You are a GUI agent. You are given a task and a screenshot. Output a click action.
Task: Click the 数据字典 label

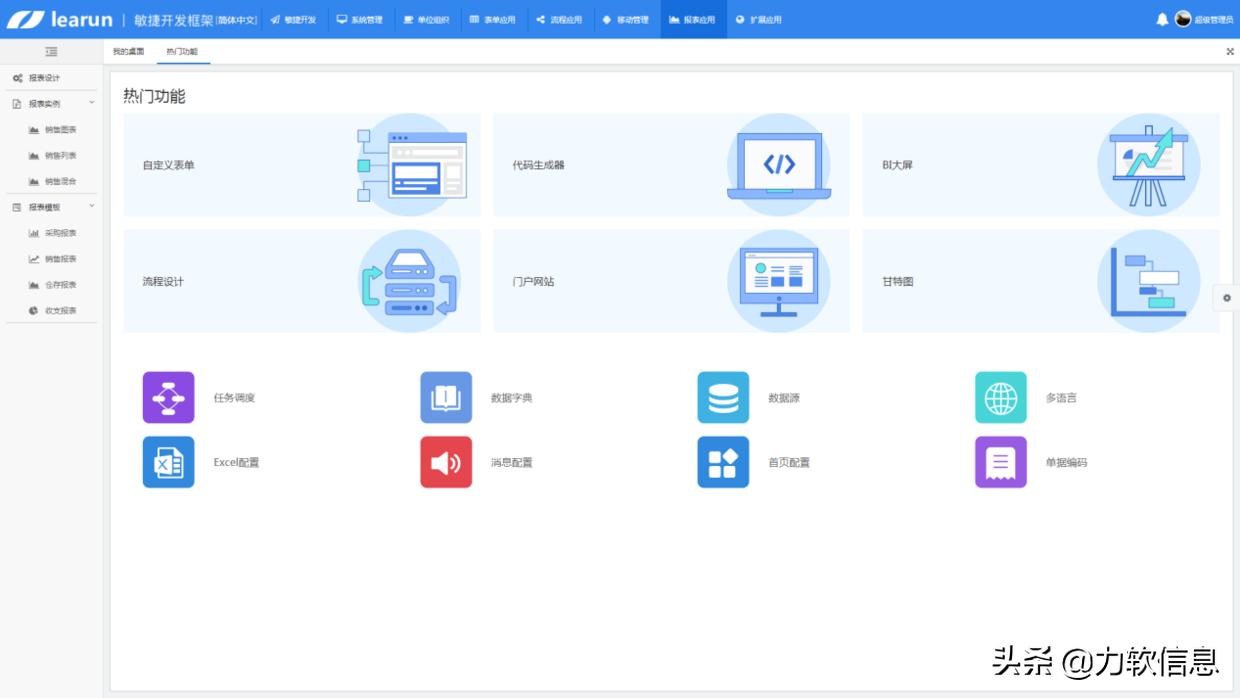[512, 398]
